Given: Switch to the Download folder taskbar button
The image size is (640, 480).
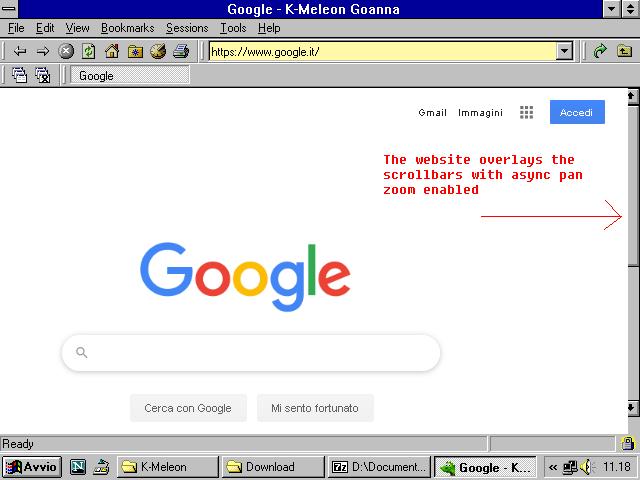Looking at the screenshot, I should point(273,467).
